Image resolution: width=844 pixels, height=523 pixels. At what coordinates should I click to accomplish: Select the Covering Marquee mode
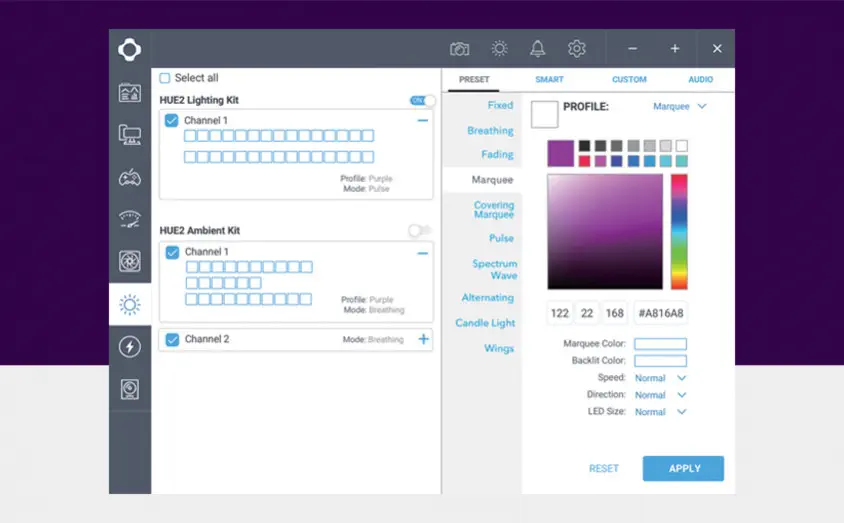[x=494, y=209]
